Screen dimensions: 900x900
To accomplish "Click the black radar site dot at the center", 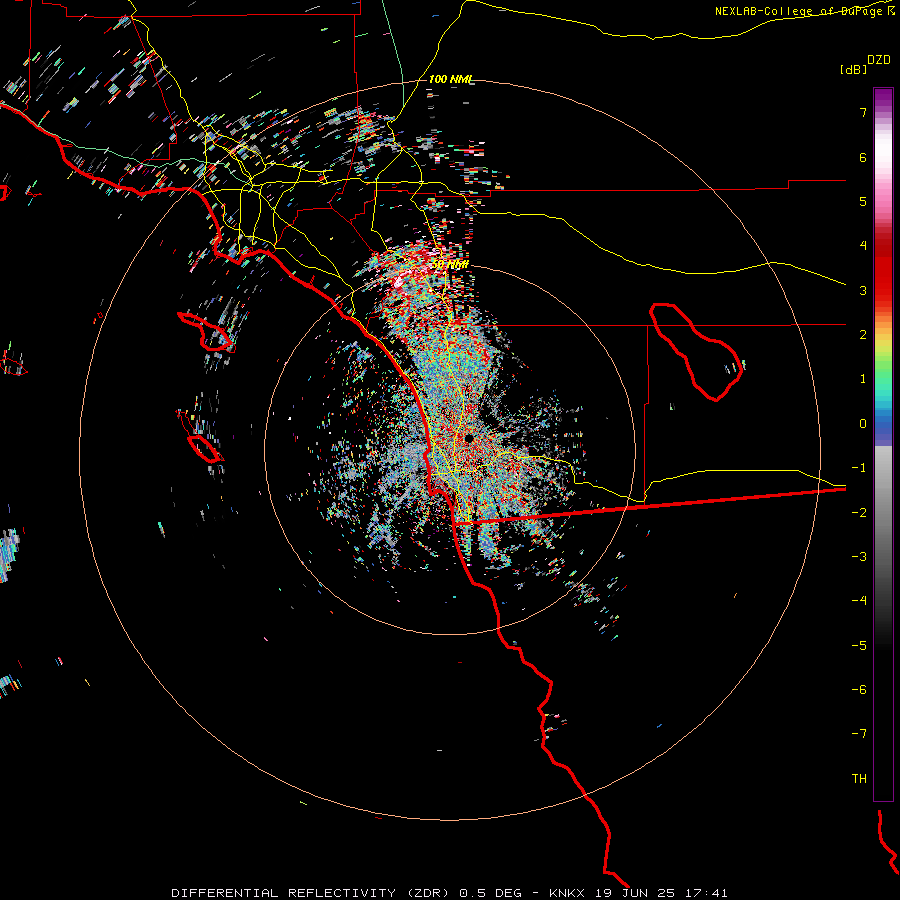I will coord(469,439).
